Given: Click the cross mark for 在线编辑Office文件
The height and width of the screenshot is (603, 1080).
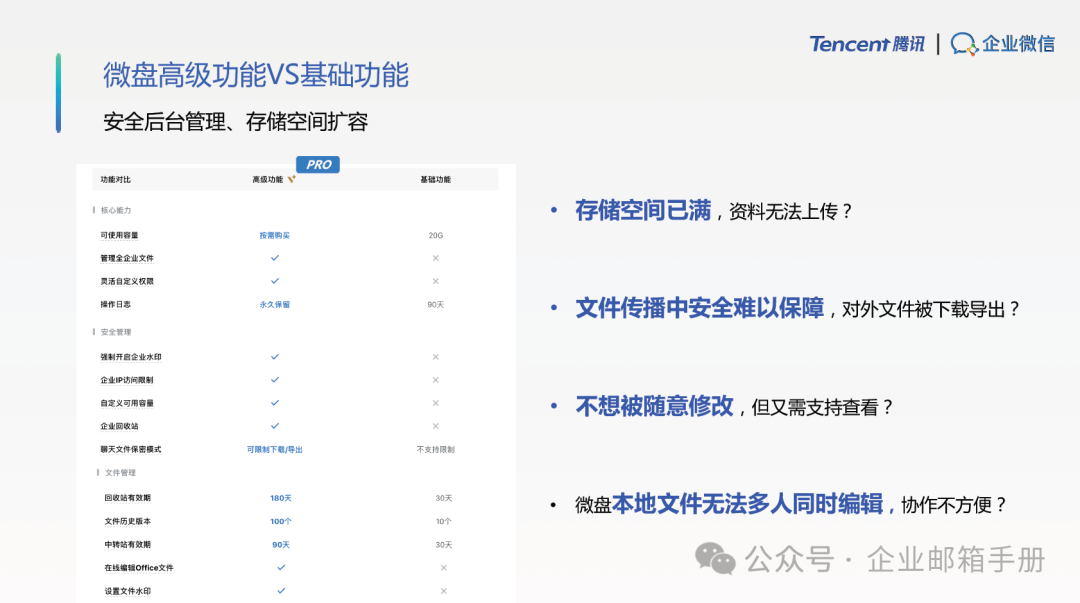Looking at the screenshot, I should point(444,568).
